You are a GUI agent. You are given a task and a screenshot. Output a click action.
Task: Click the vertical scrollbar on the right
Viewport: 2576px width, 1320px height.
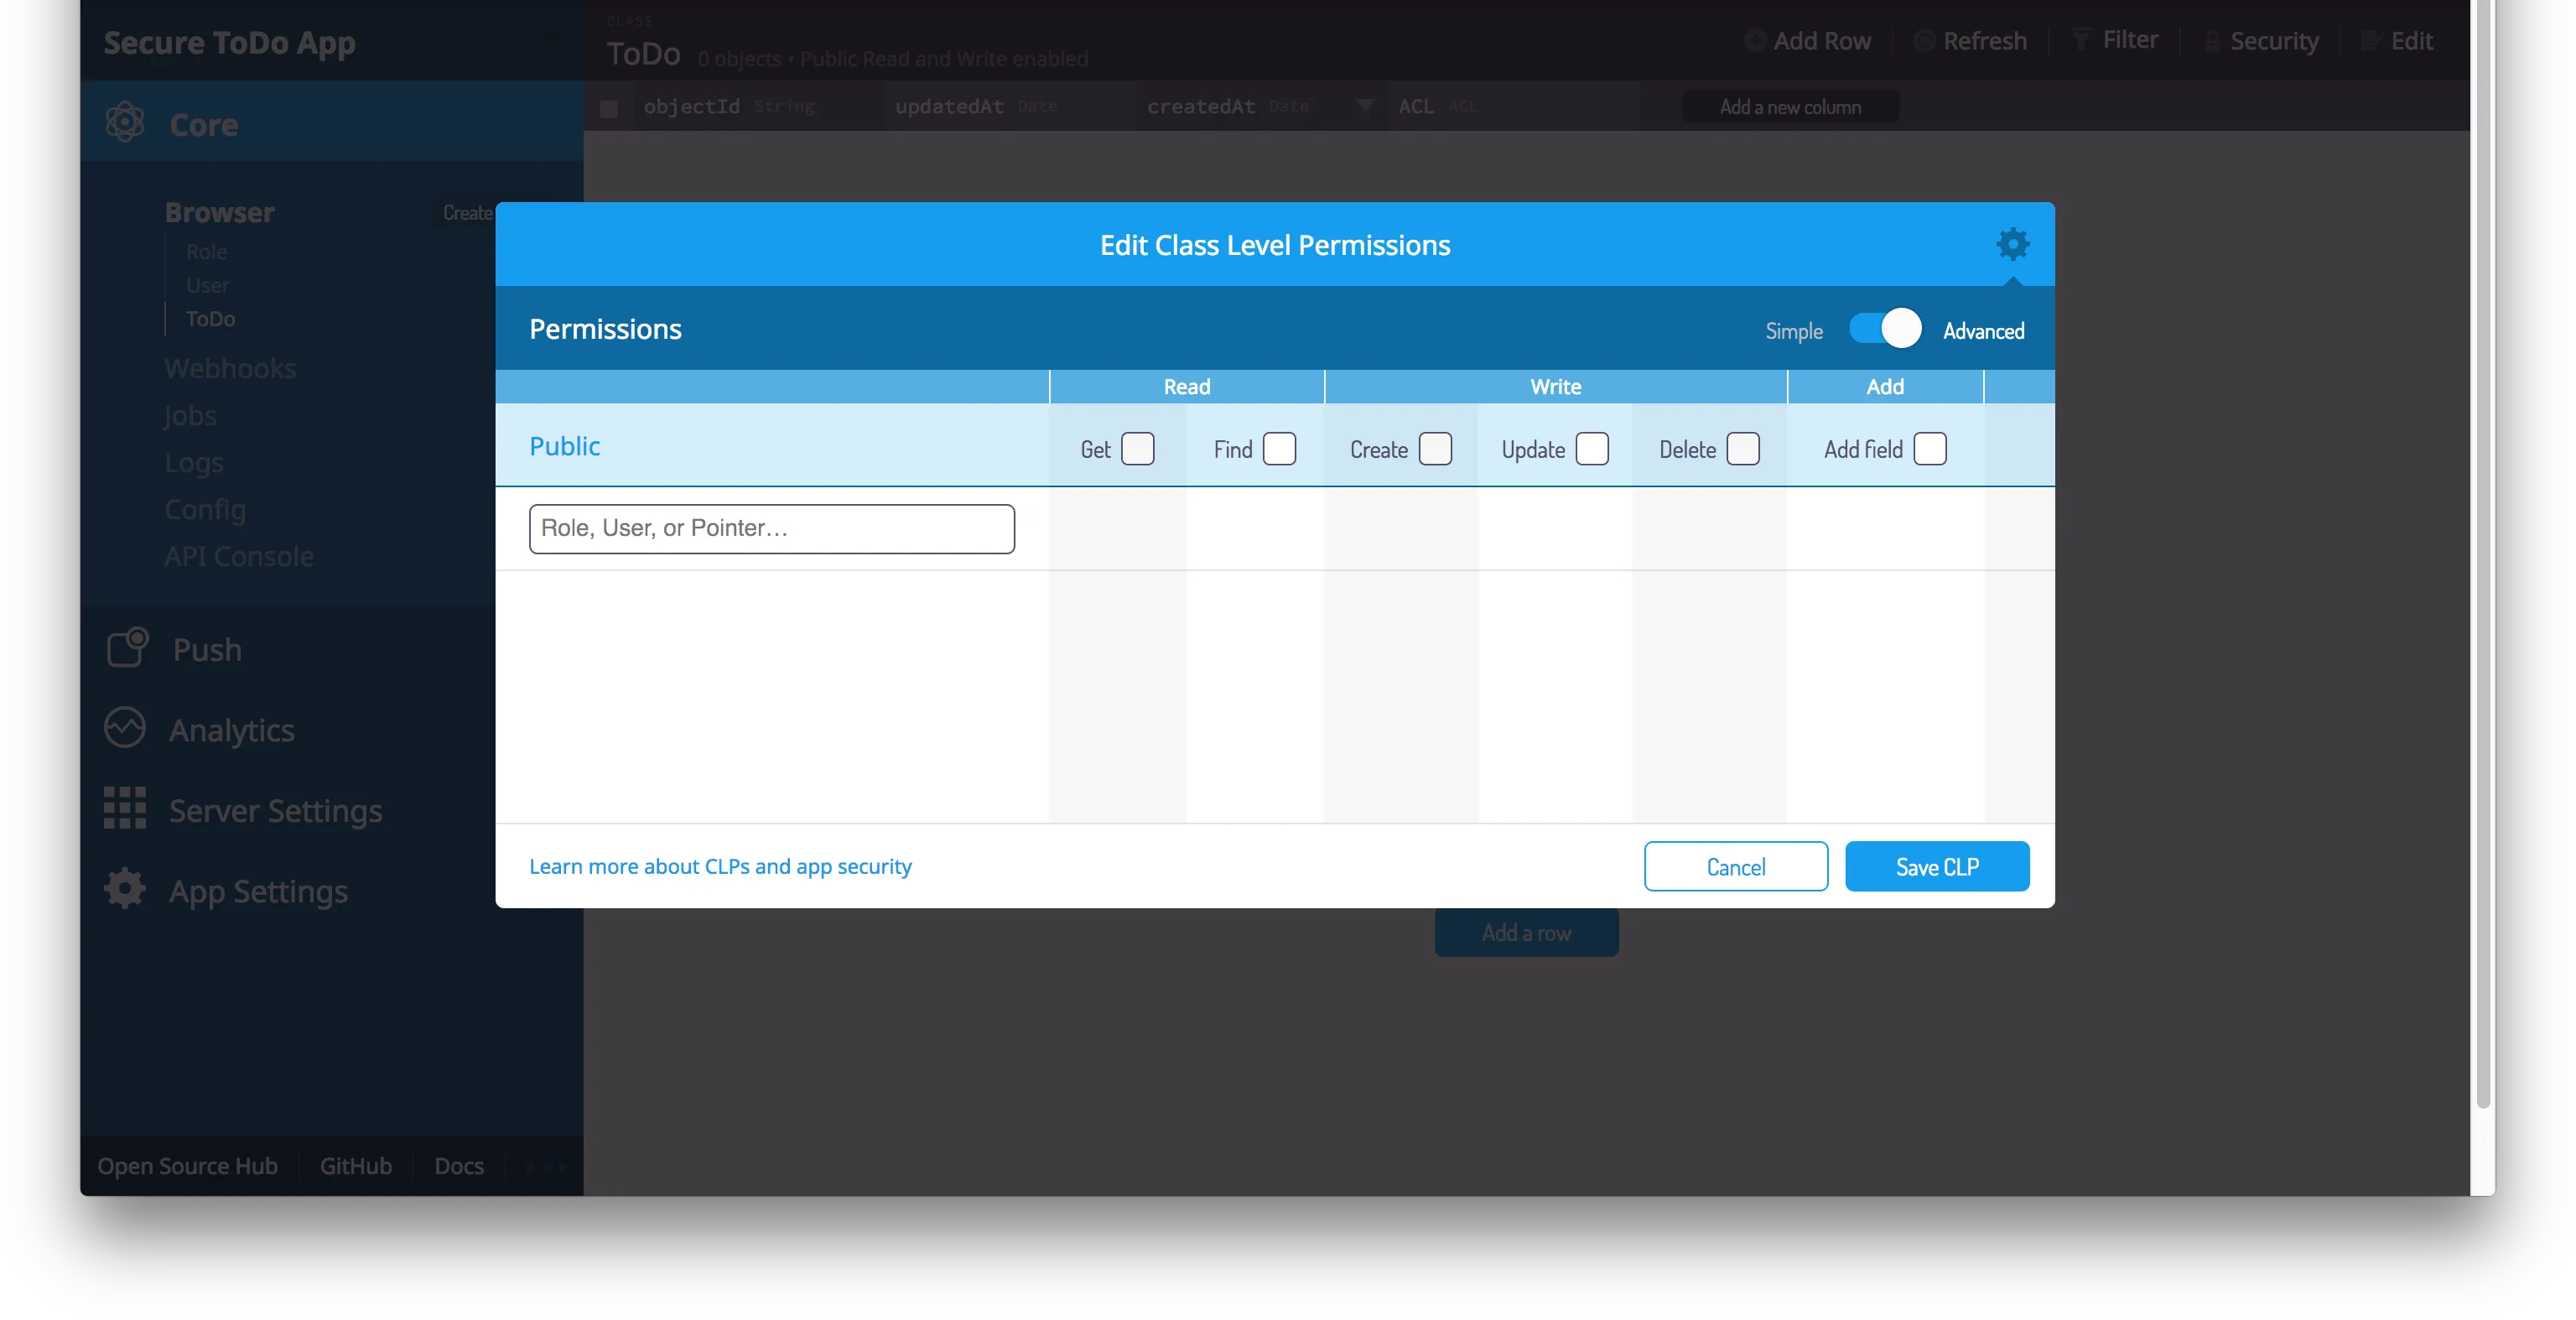pos(2482,555)
